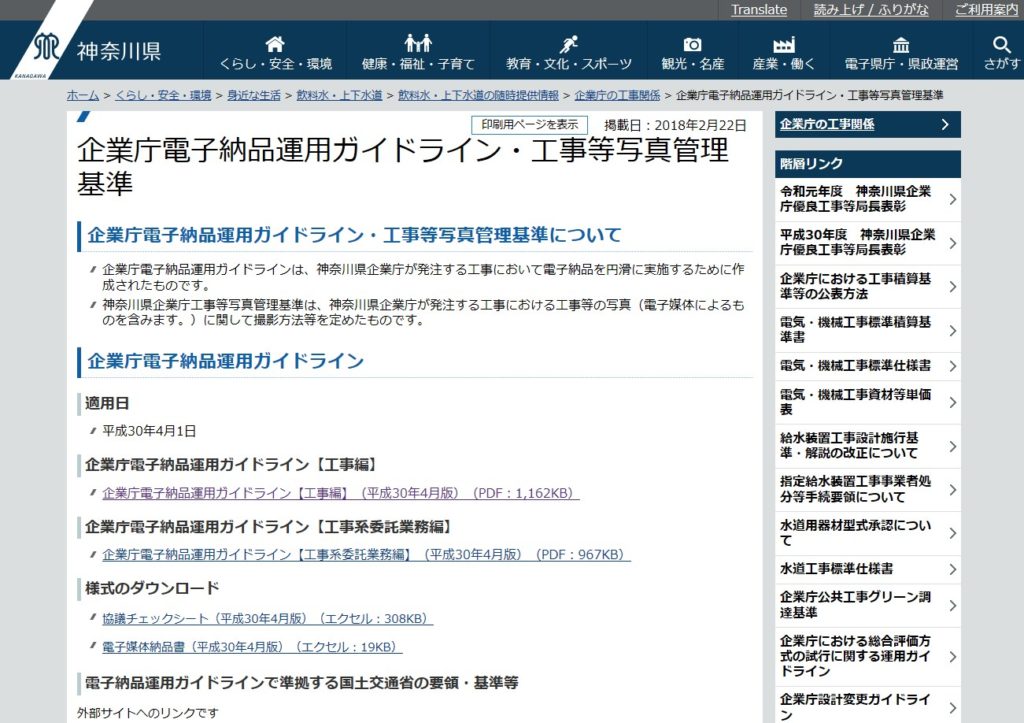Click the Kanagawa prefecture logo icon

point(46,49)
